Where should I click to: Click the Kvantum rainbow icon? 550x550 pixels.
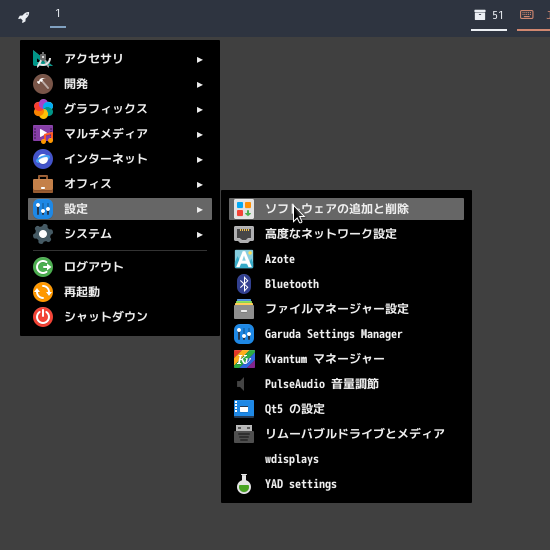(x=244, y=359)
